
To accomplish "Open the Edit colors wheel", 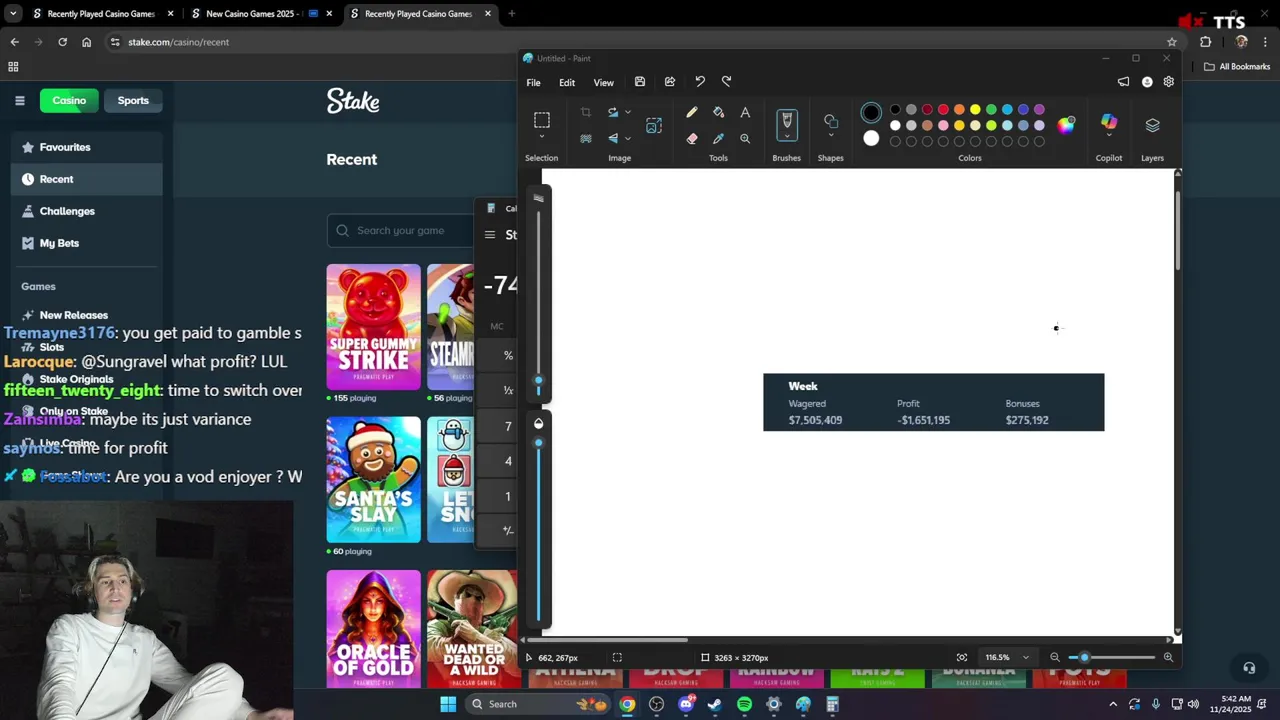I will coord(1066,125).
